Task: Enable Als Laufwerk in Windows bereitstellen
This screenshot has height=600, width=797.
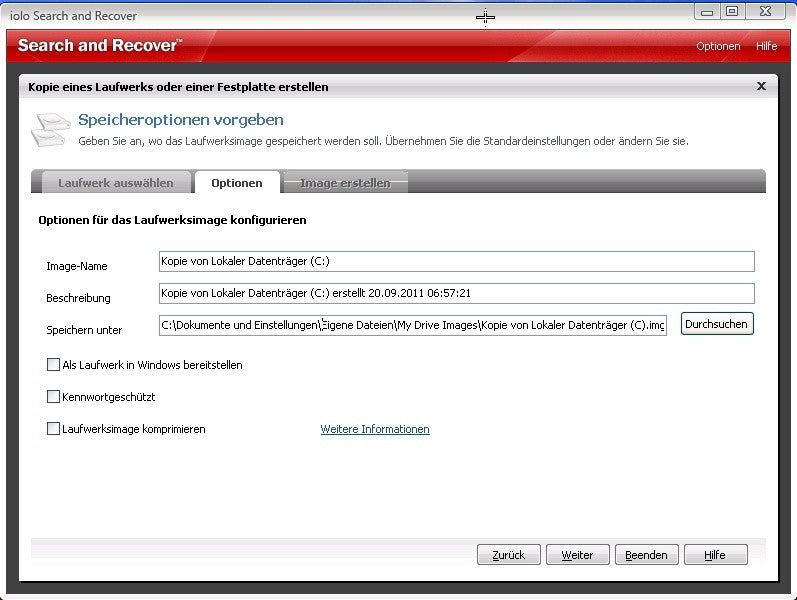Action: pyautogui.click(x=53, y=365)
